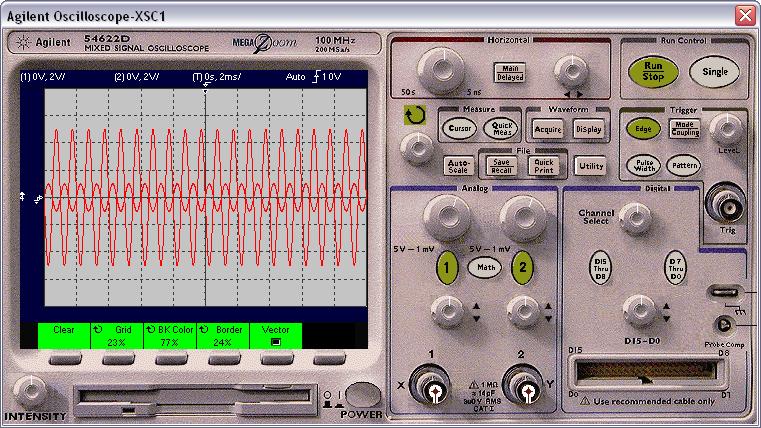The image size is (761, 428).
Task: Open the Save Recall menu
Action: point(501,166)
